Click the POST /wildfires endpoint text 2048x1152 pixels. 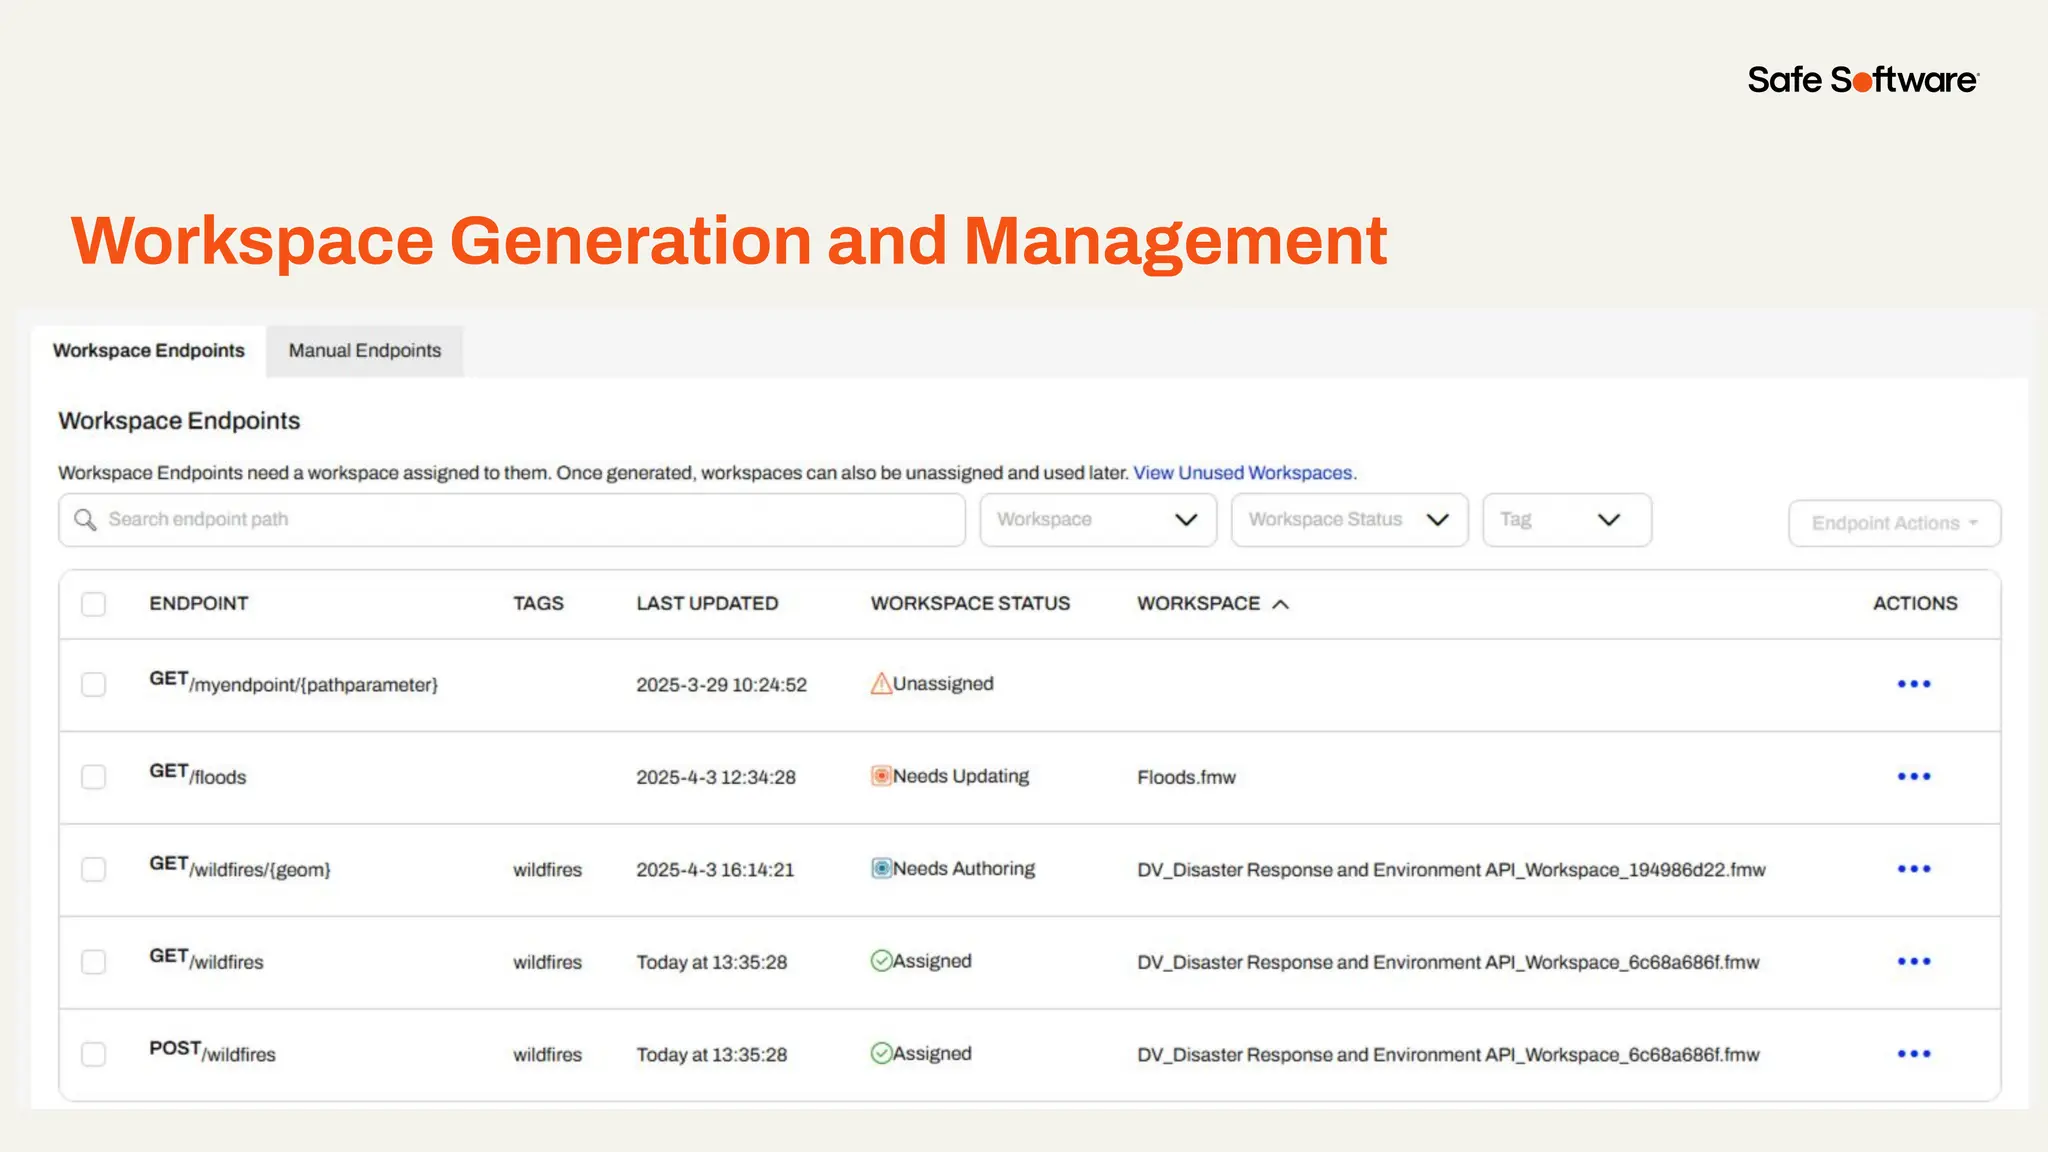coord(212,1051)
